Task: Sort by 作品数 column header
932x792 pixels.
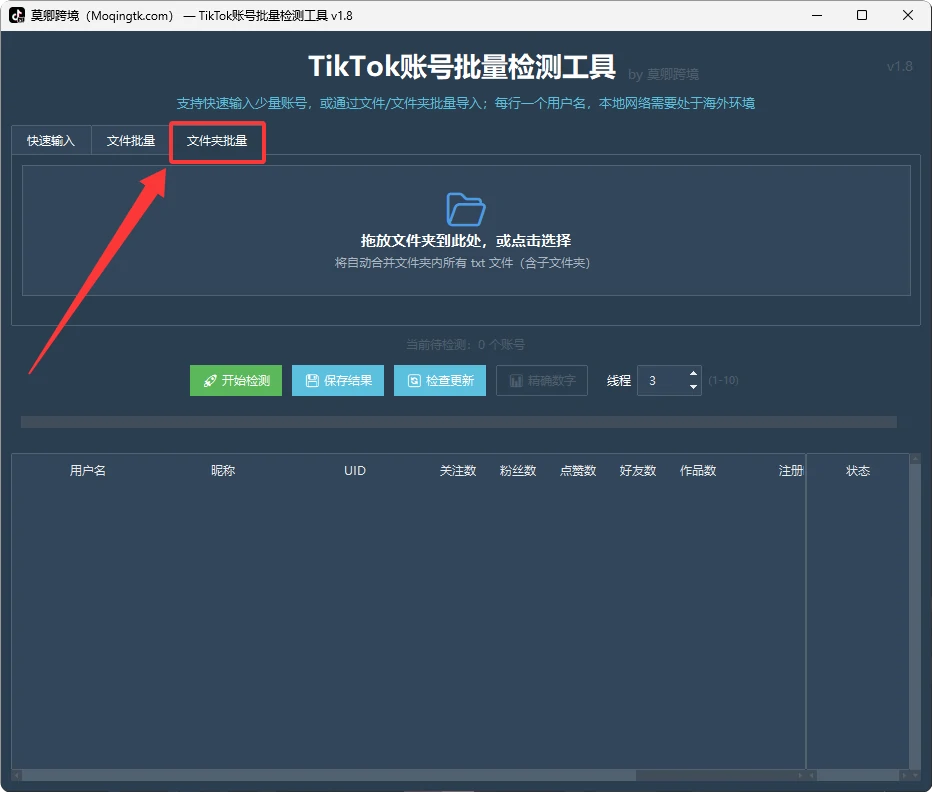Action: coord(698,471)
